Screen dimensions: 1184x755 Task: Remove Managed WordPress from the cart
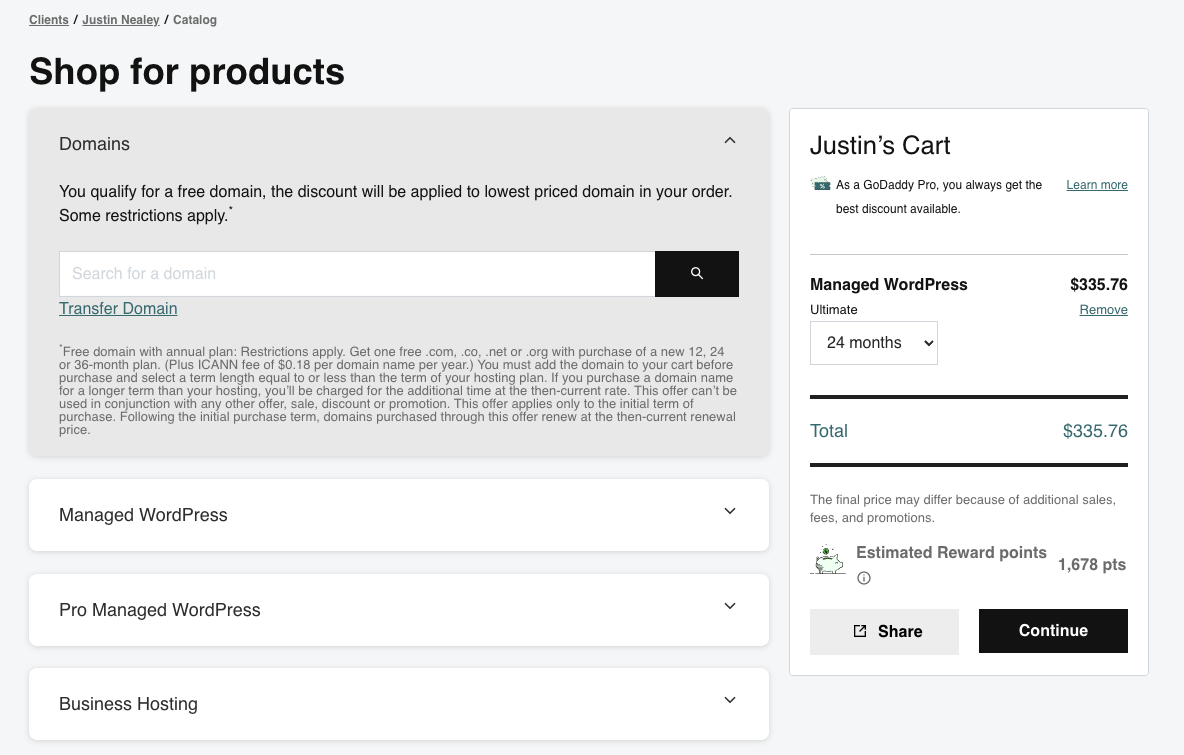(1103, 310)
